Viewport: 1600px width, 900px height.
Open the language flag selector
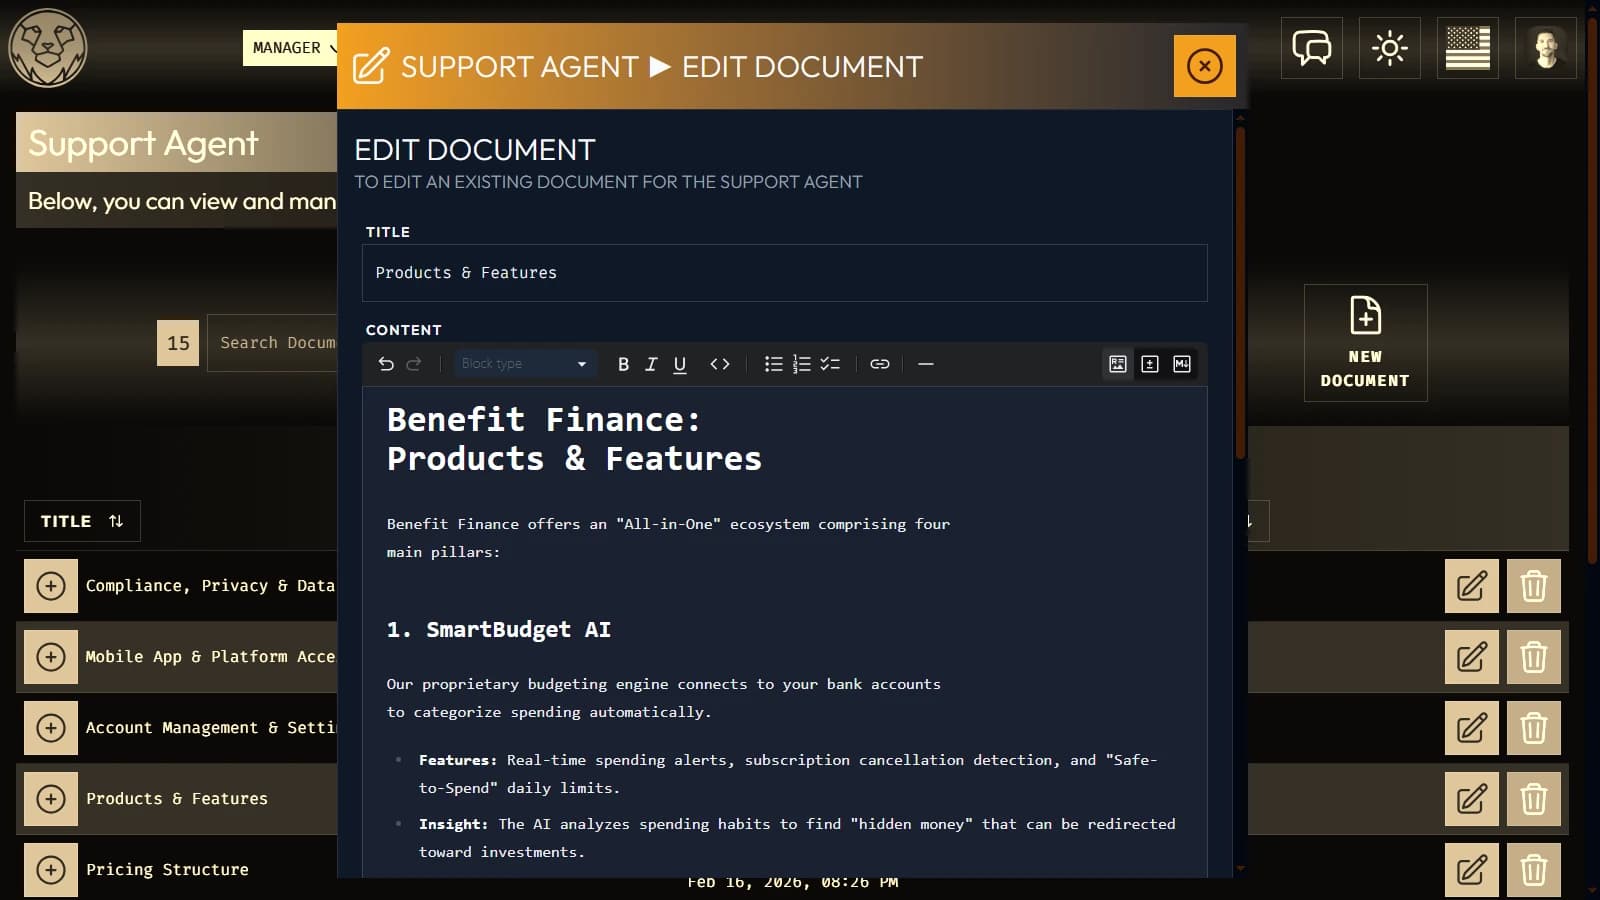[x=1467, y=47]
